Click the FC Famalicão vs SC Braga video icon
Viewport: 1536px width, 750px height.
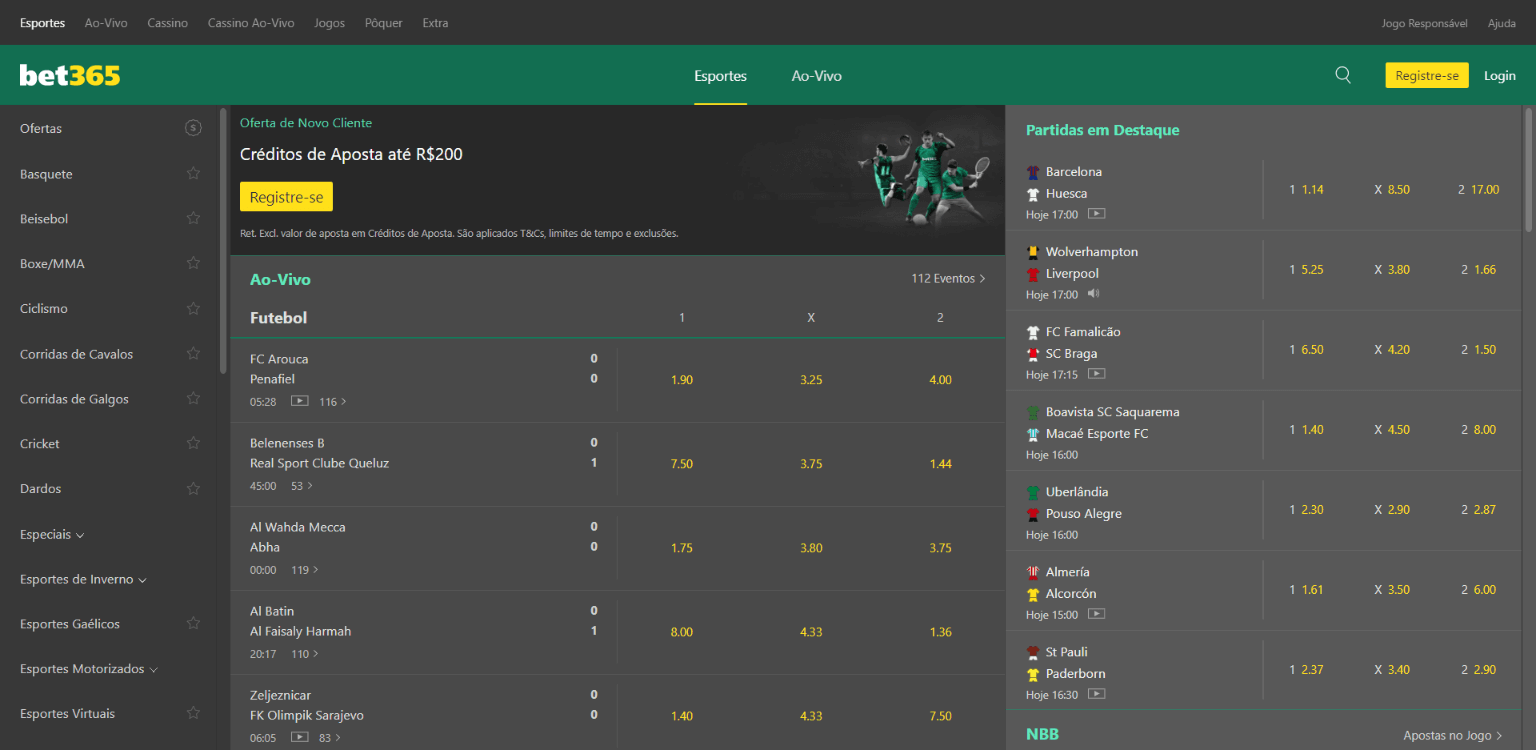click(1096, 374)
